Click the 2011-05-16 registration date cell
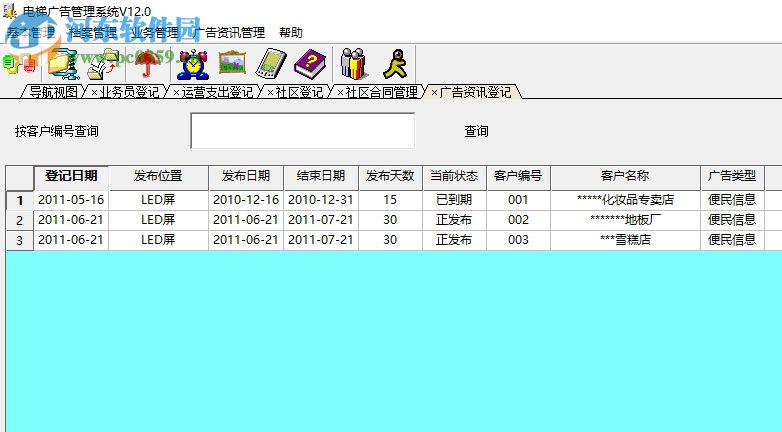 [71, 200]
